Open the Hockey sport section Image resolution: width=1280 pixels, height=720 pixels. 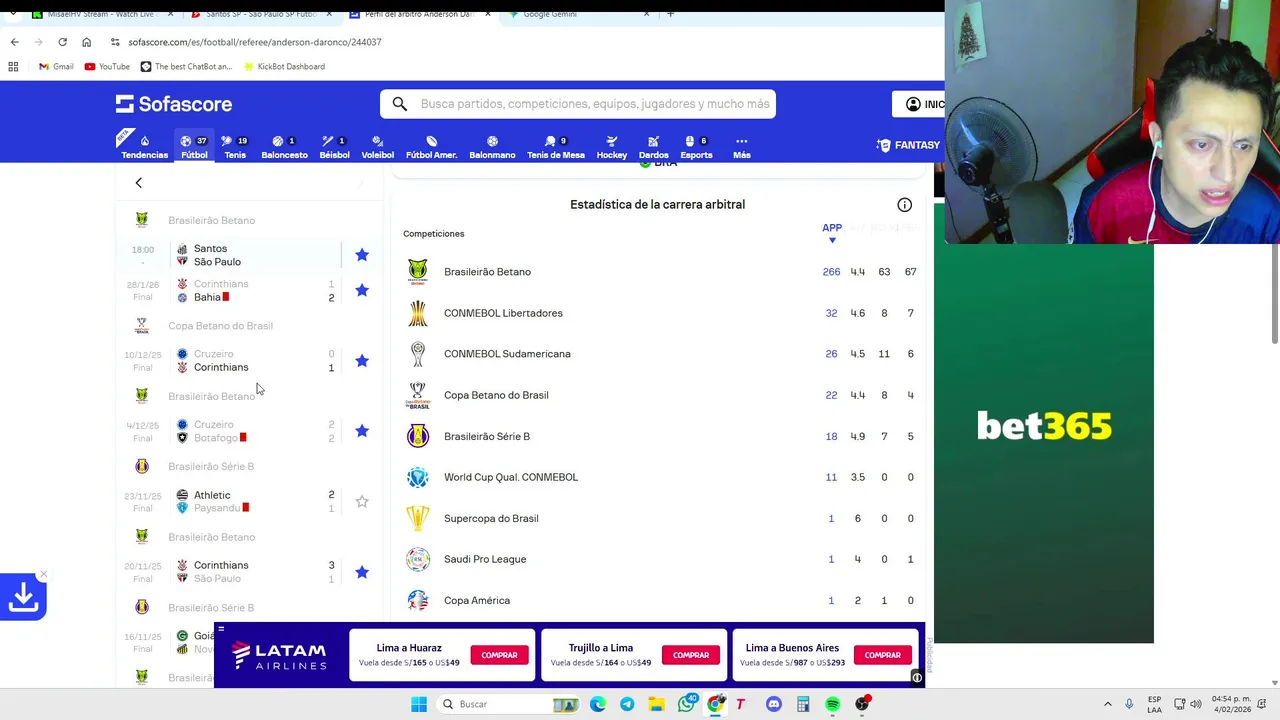point(611,146)
